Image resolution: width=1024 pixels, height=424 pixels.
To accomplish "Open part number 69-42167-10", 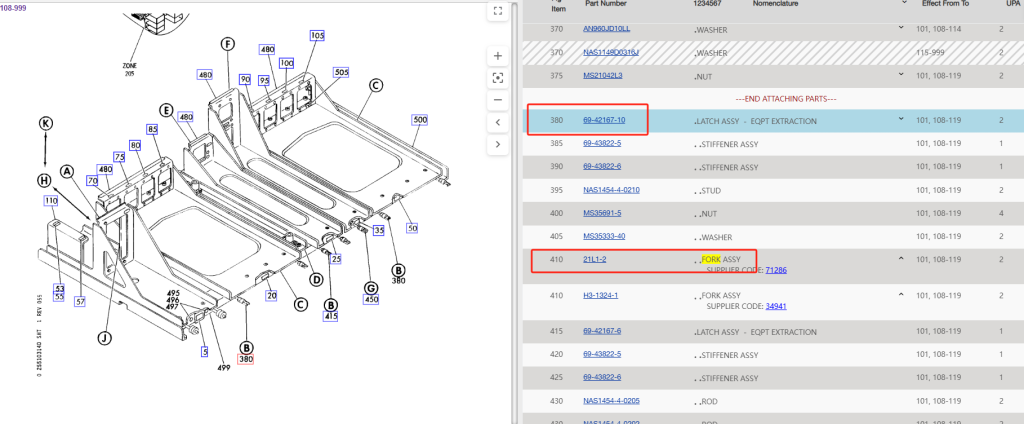I will pos(603,120).
